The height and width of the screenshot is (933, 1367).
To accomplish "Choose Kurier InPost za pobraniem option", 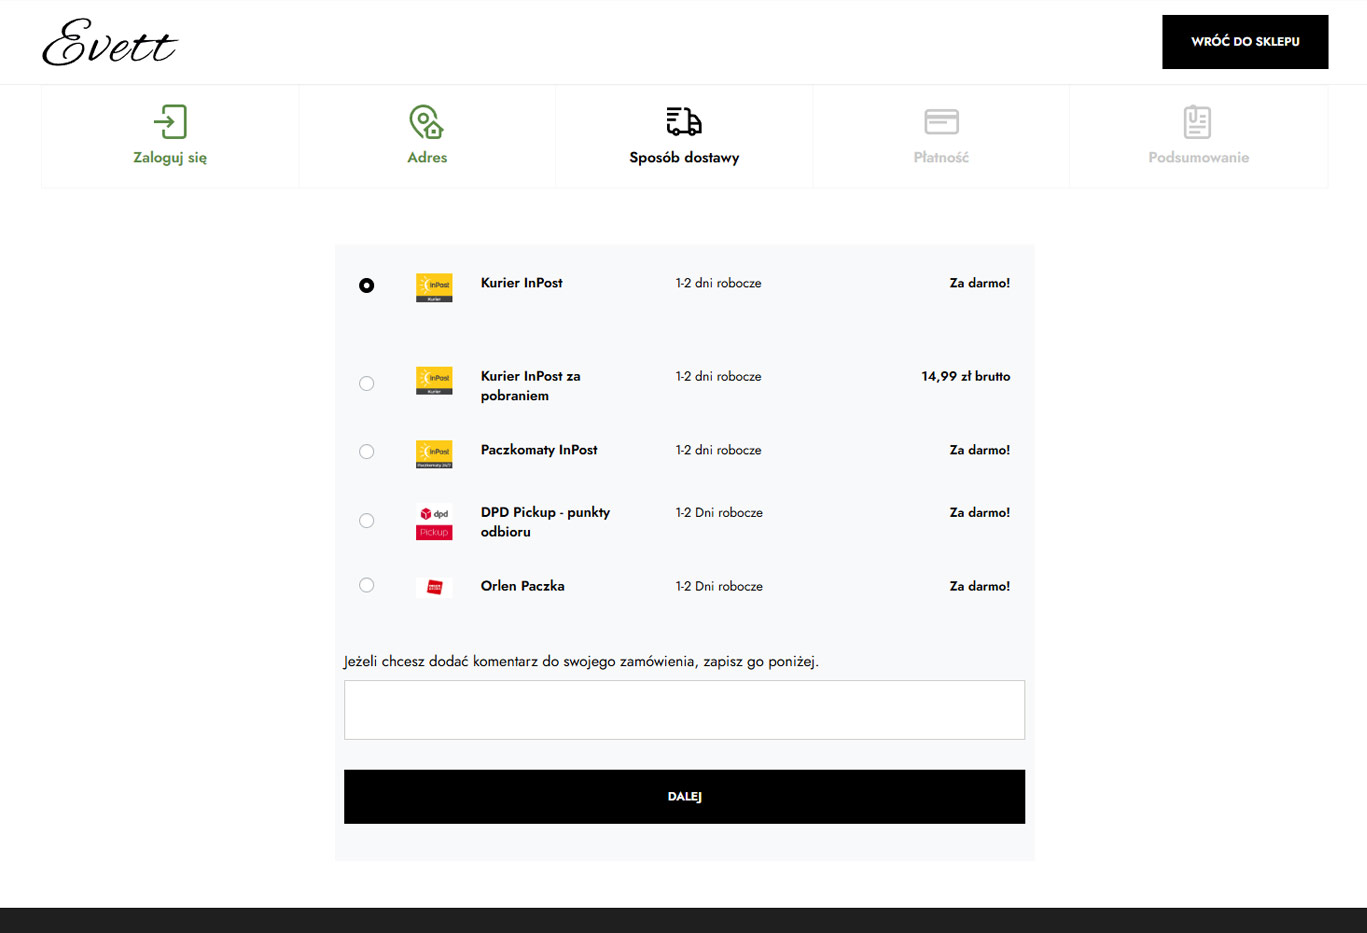I will click(x=367, y=384).
